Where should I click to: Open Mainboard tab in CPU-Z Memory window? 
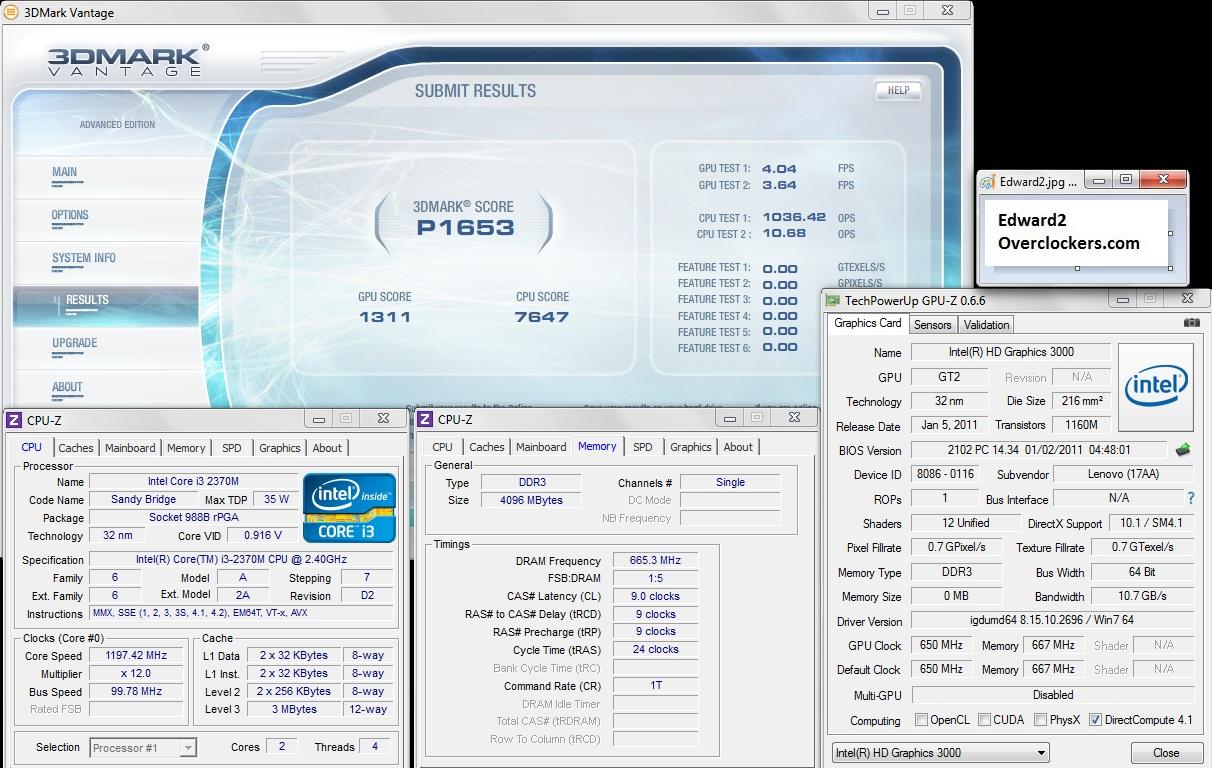541,447
